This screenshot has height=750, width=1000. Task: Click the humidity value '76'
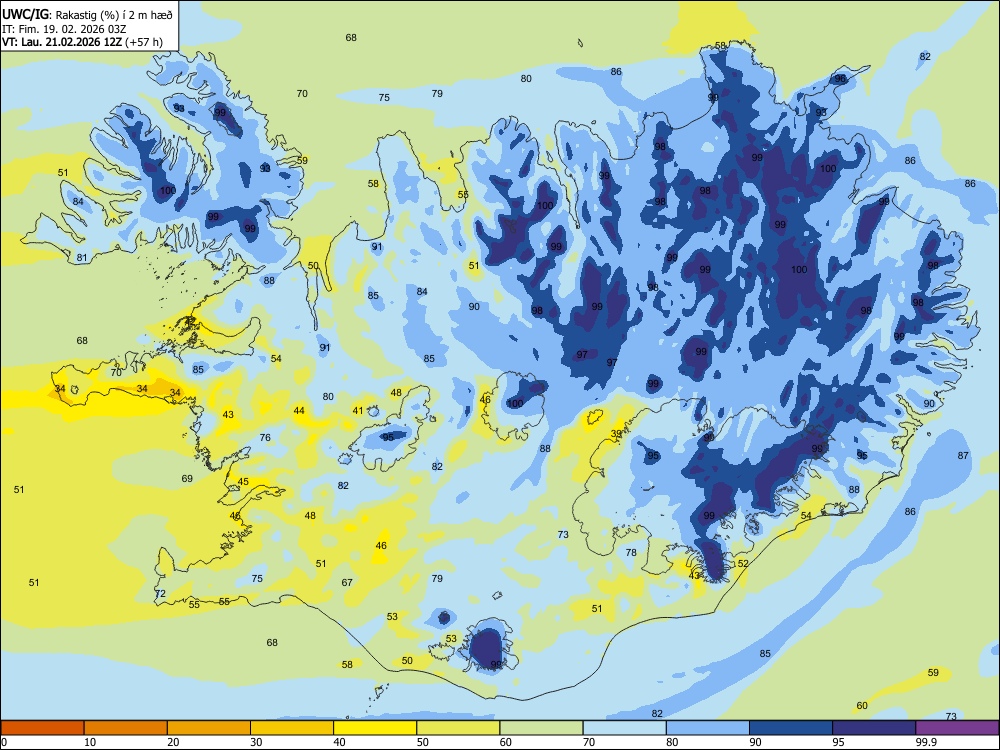[265, 438]
